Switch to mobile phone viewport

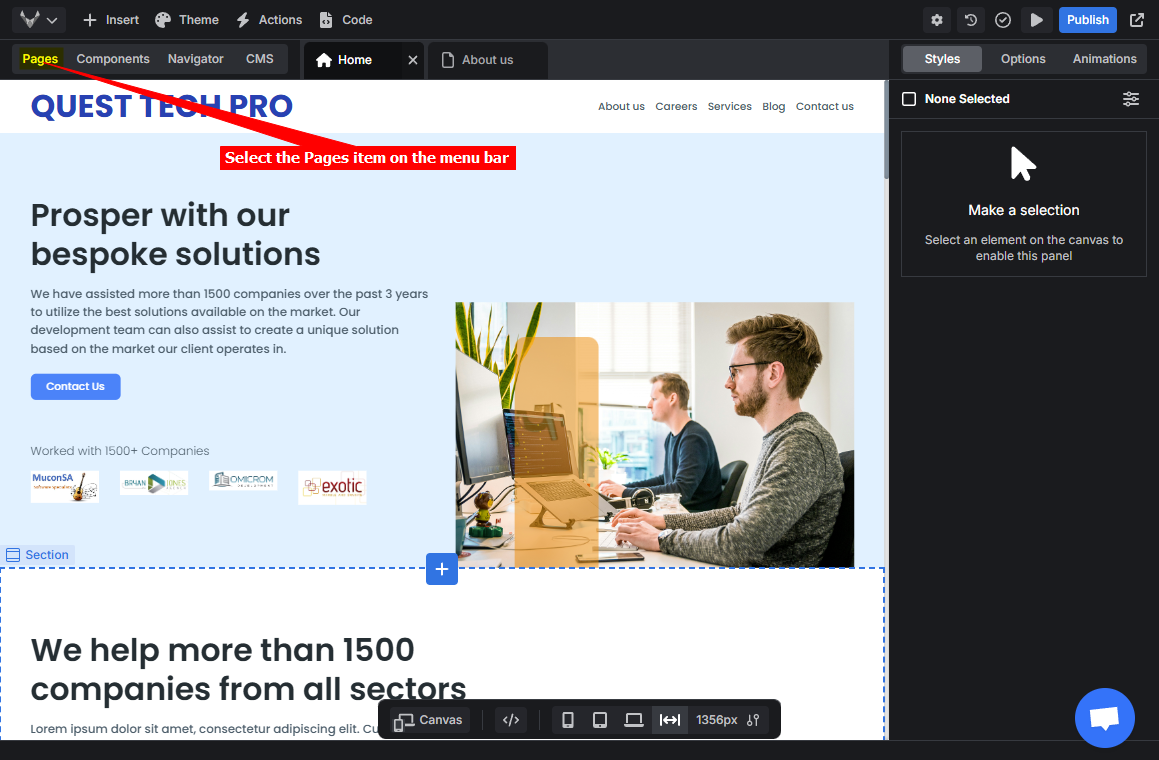point(568,720)
